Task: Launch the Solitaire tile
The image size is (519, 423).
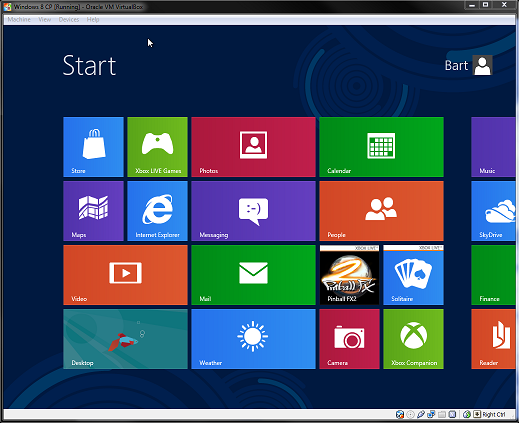Action: point(413,275)
